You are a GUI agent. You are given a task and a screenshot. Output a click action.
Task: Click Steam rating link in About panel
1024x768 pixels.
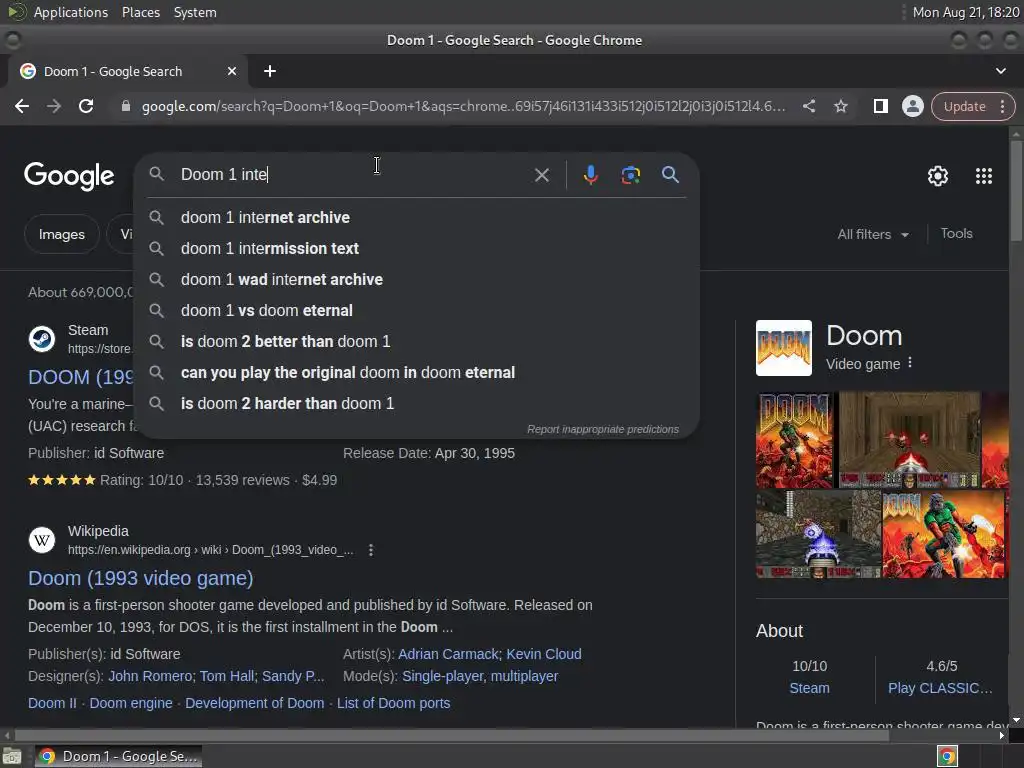click(809, 688)
